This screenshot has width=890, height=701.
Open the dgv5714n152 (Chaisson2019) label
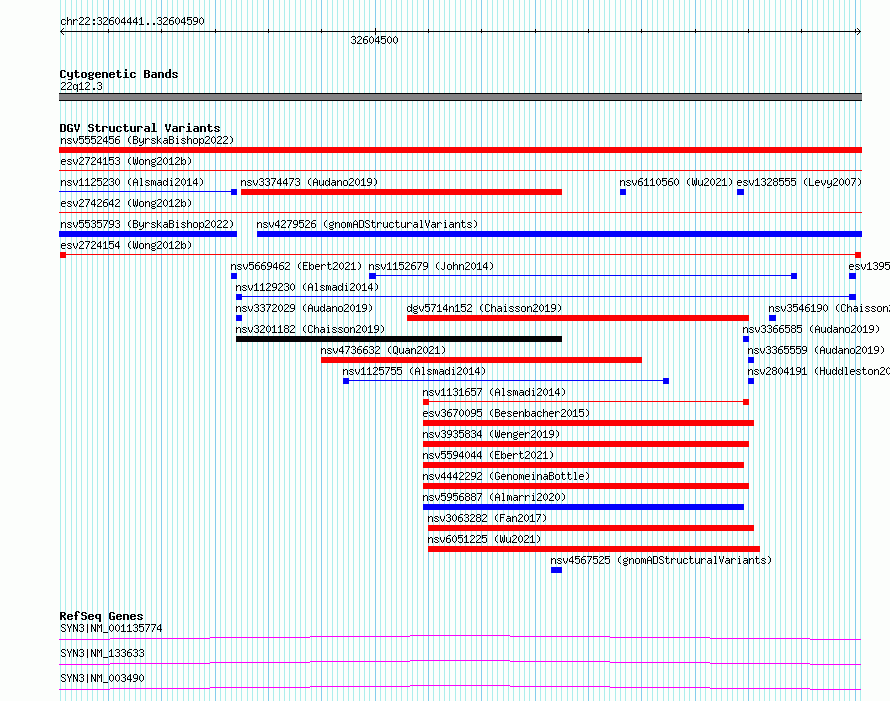[484, 308]
